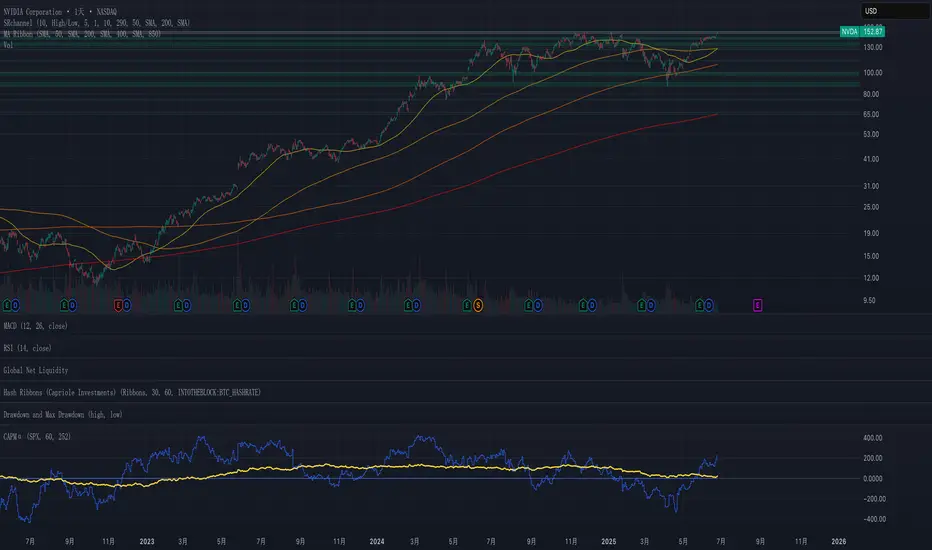Click the February 2025 dividend D marker
This screenshot has width=932, height=550.
(x=651, y=306)
